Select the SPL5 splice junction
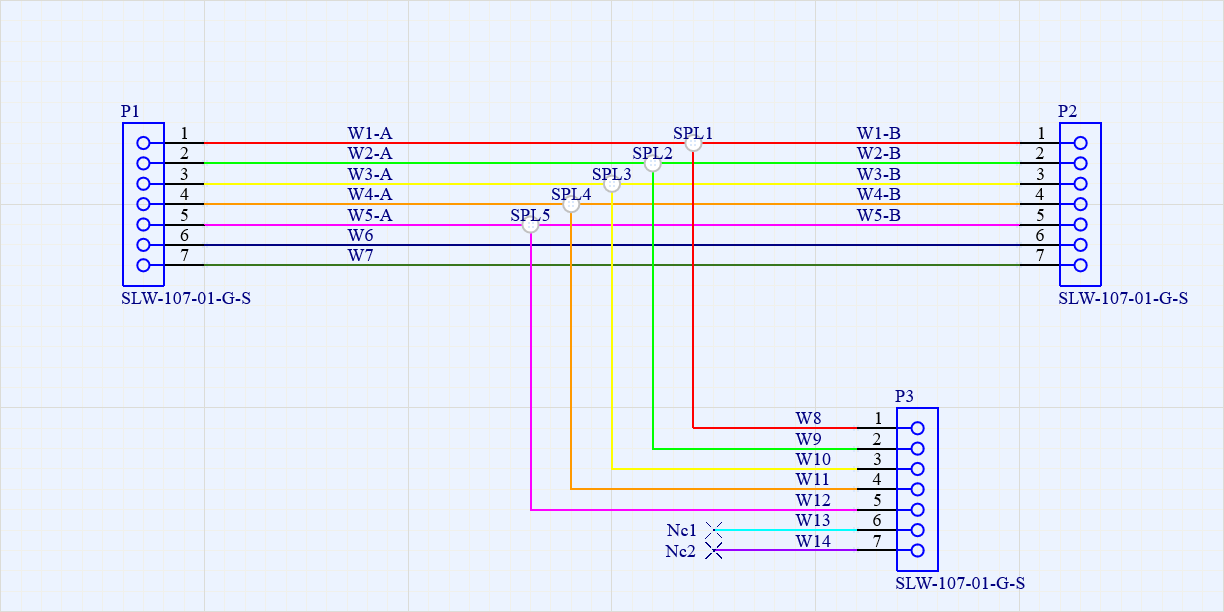Screen dimensions: 1224x612 pos(529,227)
